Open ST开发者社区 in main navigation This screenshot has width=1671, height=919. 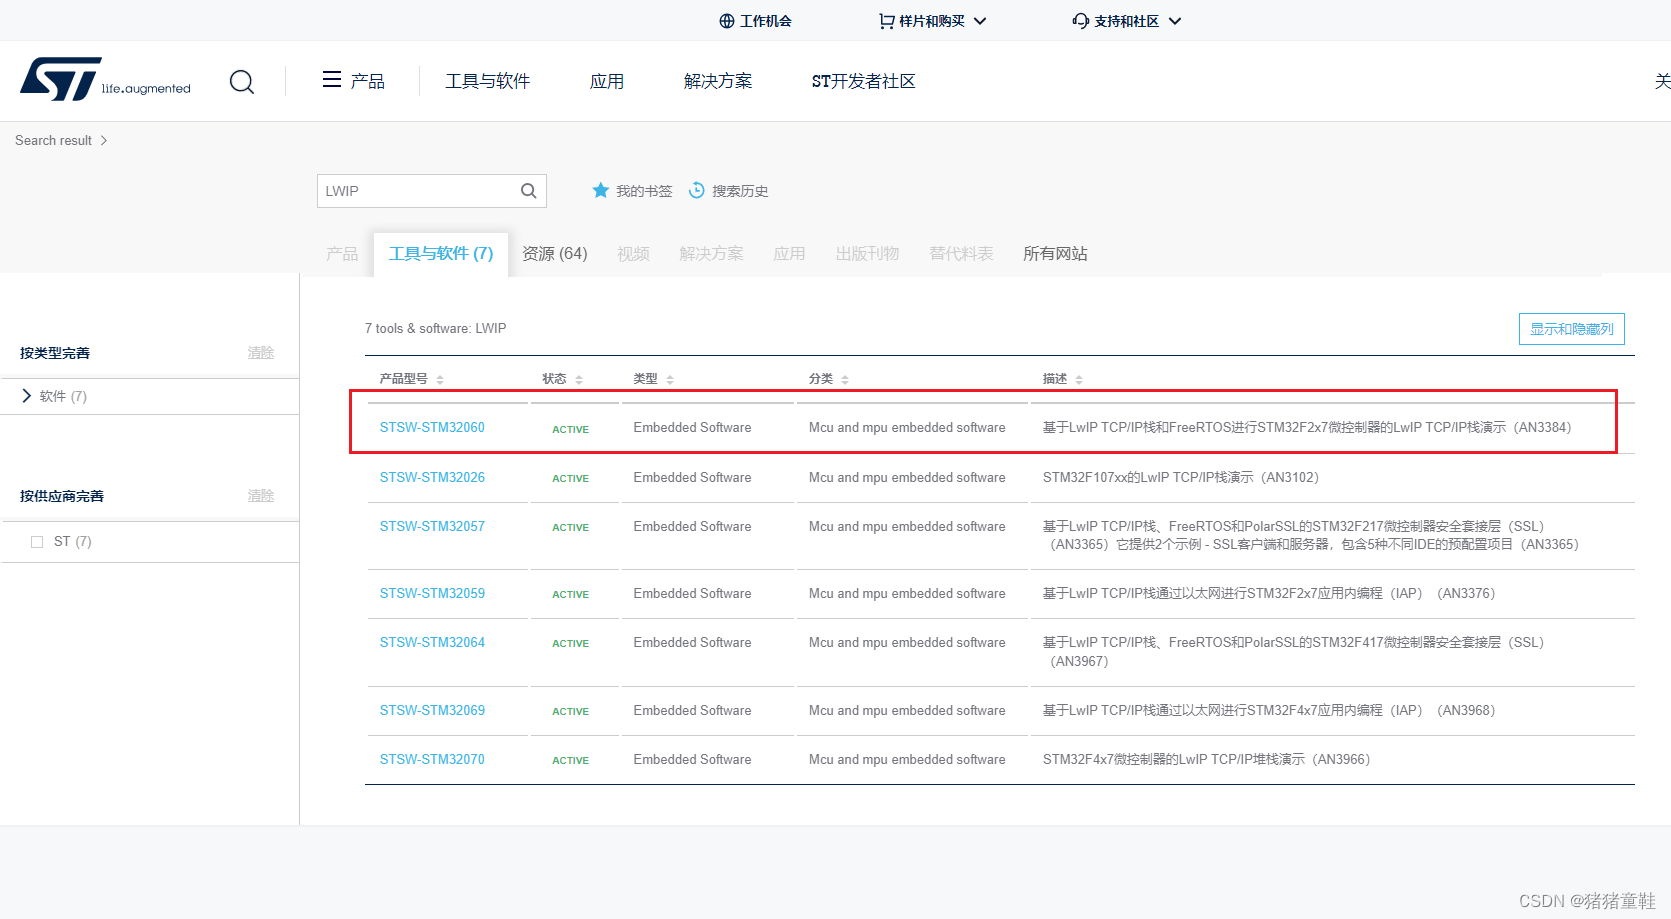click(864, 81)
